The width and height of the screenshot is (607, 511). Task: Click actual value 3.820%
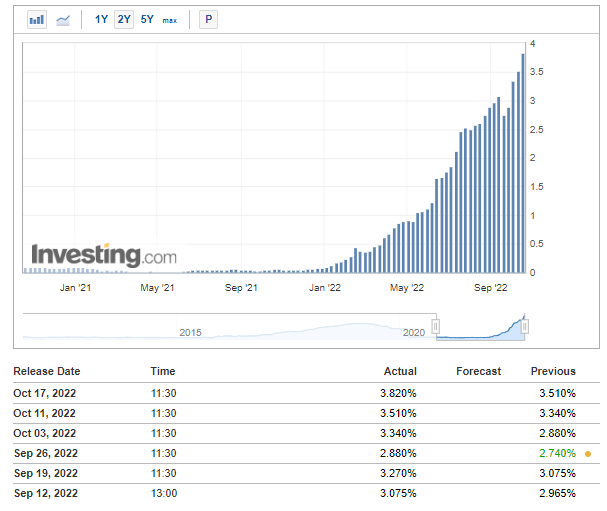[x=398, y=393]
